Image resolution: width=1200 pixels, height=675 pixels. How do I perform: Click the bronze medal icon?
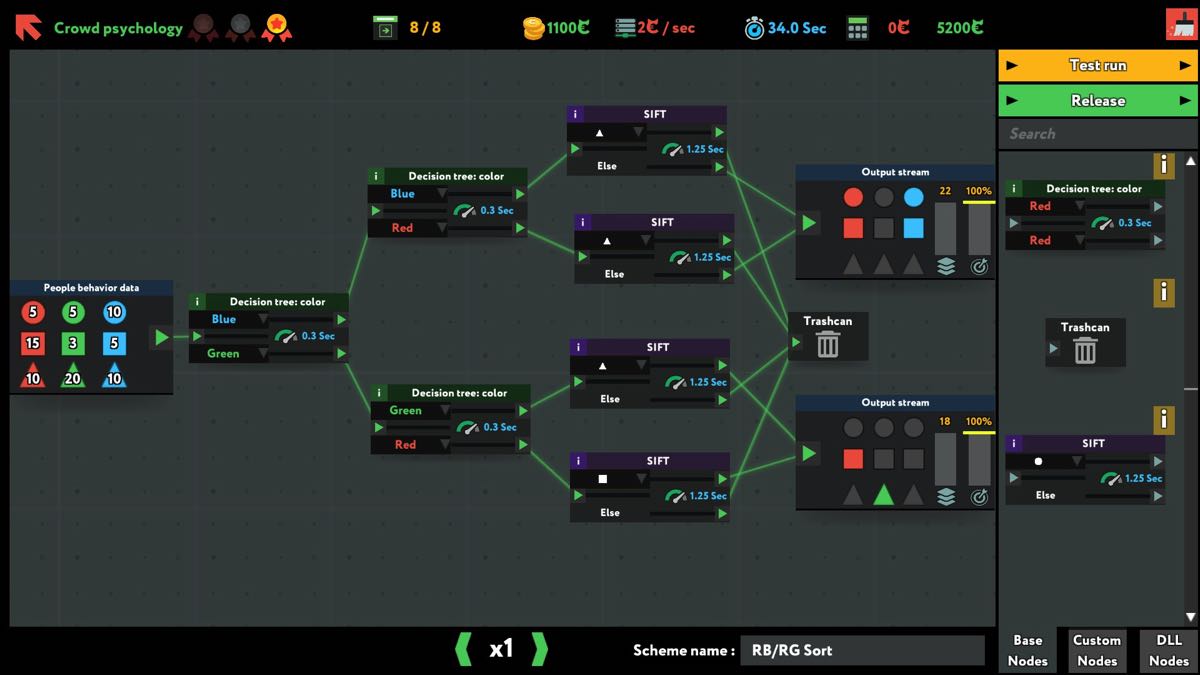[x=203, y=28]
